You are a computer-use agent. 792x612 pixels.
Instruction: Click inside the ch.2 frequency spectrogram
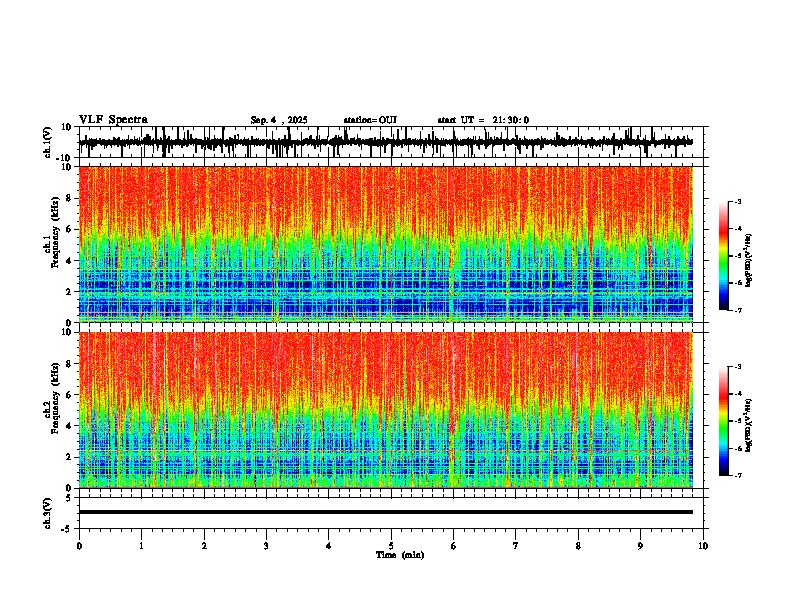tap(385, 410)
